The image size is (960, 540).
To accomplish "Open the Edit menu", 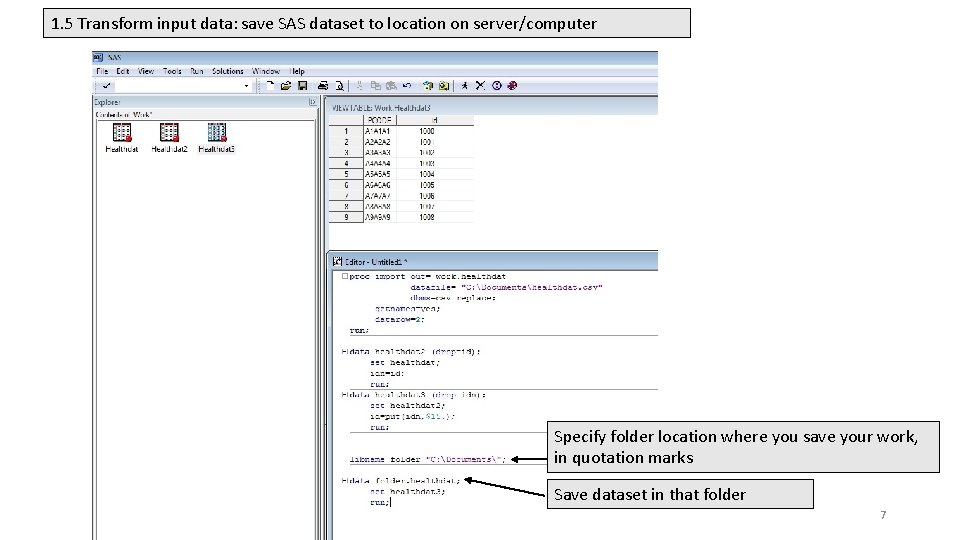I will (x=122, y=71).
